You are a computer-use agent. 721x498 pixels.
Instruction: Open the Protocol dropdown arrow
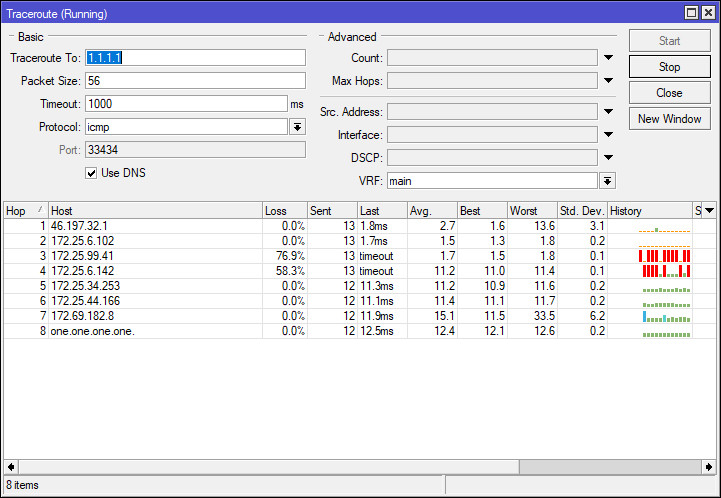tap(298, 127)
